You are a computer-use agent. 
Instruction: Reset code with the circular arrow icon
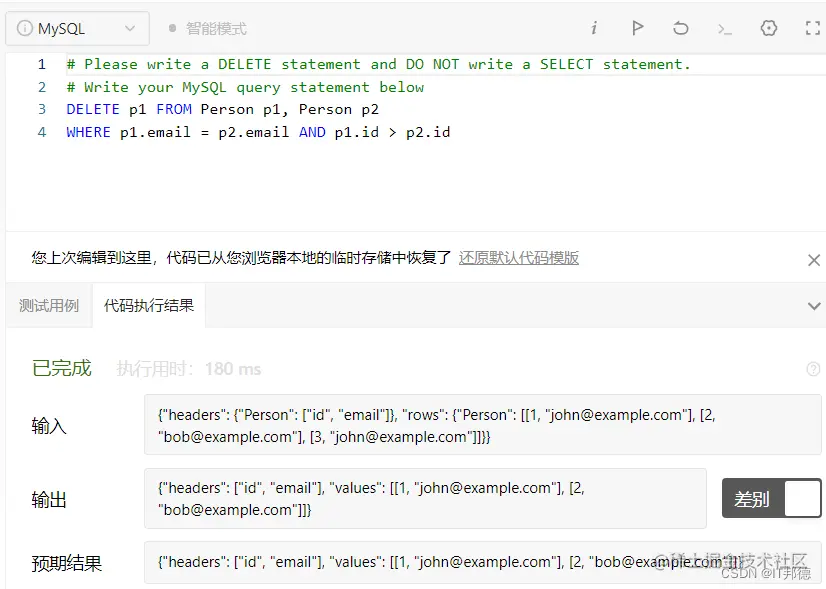[681, 28]
